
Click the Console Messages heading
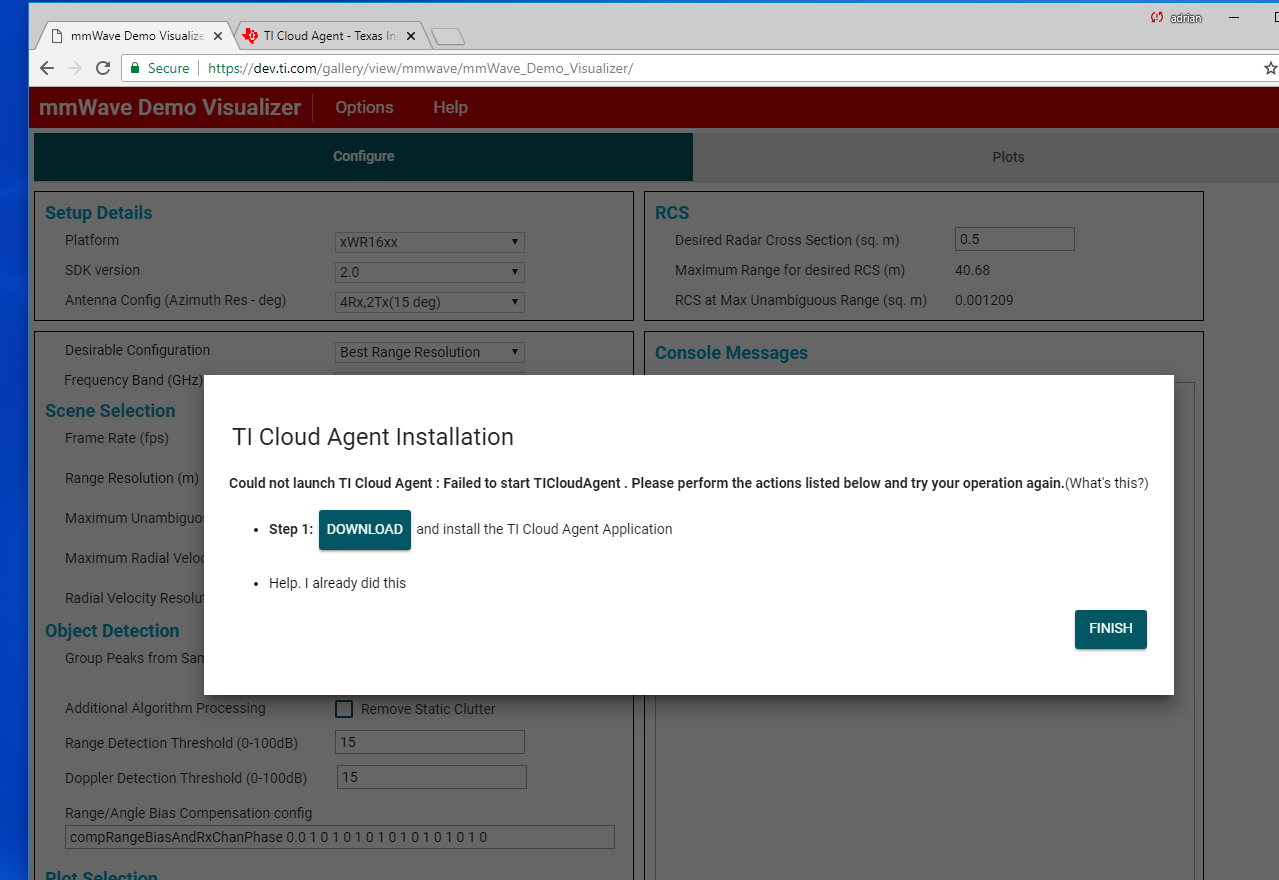pyautogui.click(x=731, y=353)
